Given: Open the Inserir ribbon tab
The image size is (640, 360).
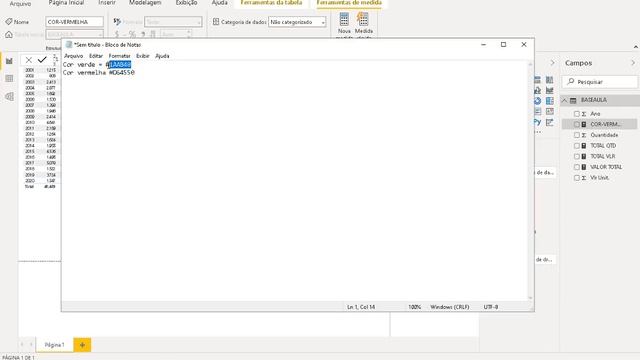Looking at the screenshot, I should pos(107,3).
